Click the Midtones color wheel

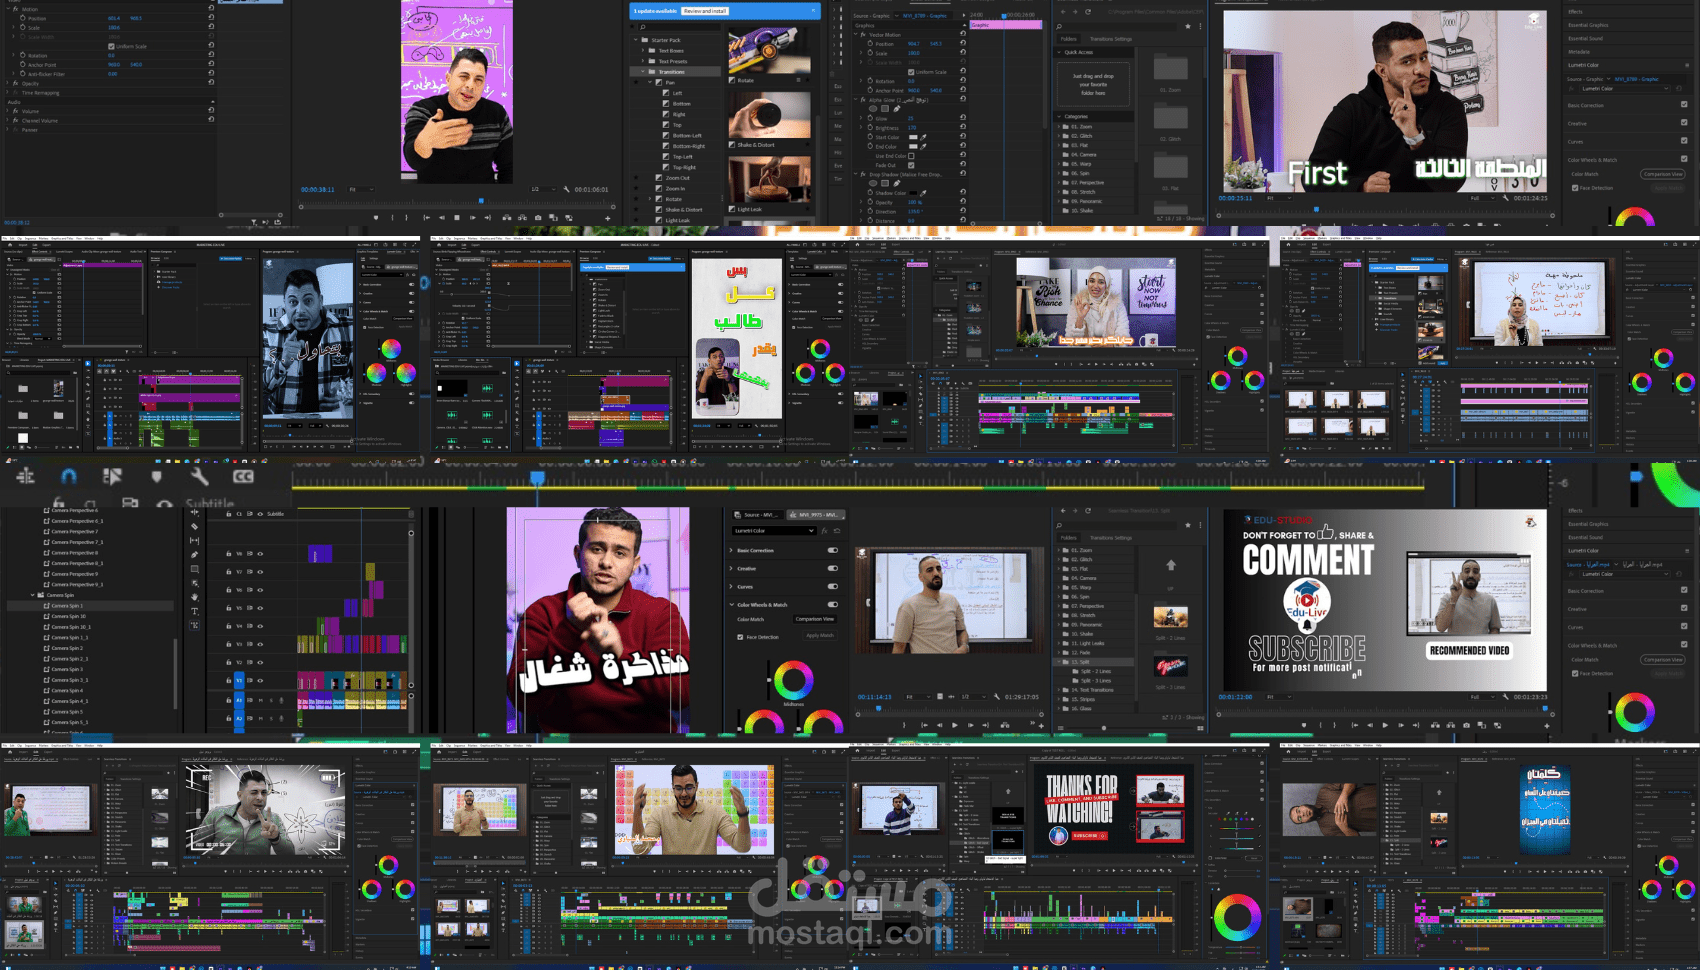coord(793,680)
